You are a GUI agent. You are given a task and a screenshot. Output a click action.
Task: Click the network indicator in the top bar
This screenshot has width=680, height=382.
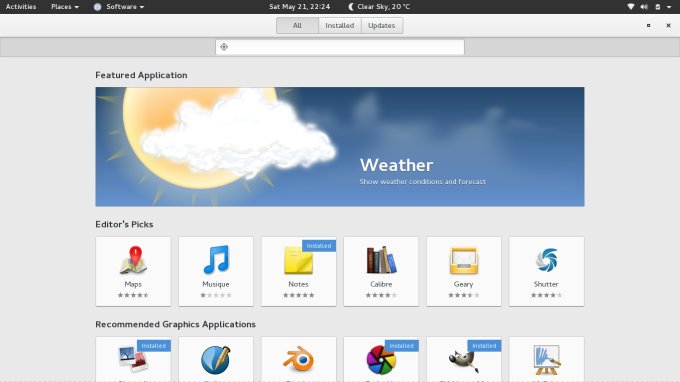tap(631, 7)
